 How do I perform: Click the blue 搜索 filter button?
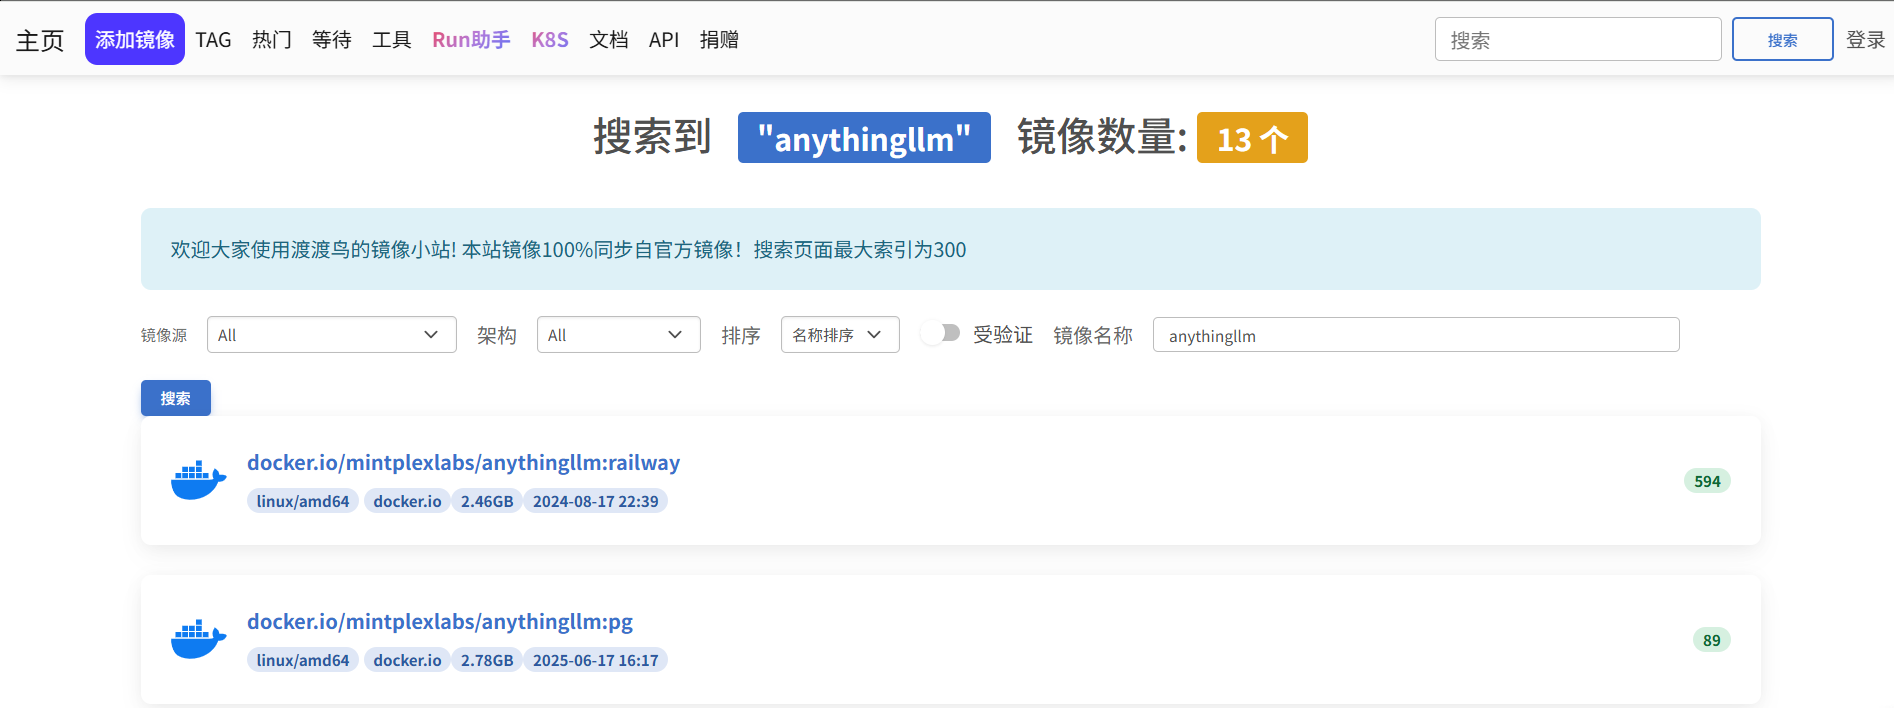click(176, 398)
